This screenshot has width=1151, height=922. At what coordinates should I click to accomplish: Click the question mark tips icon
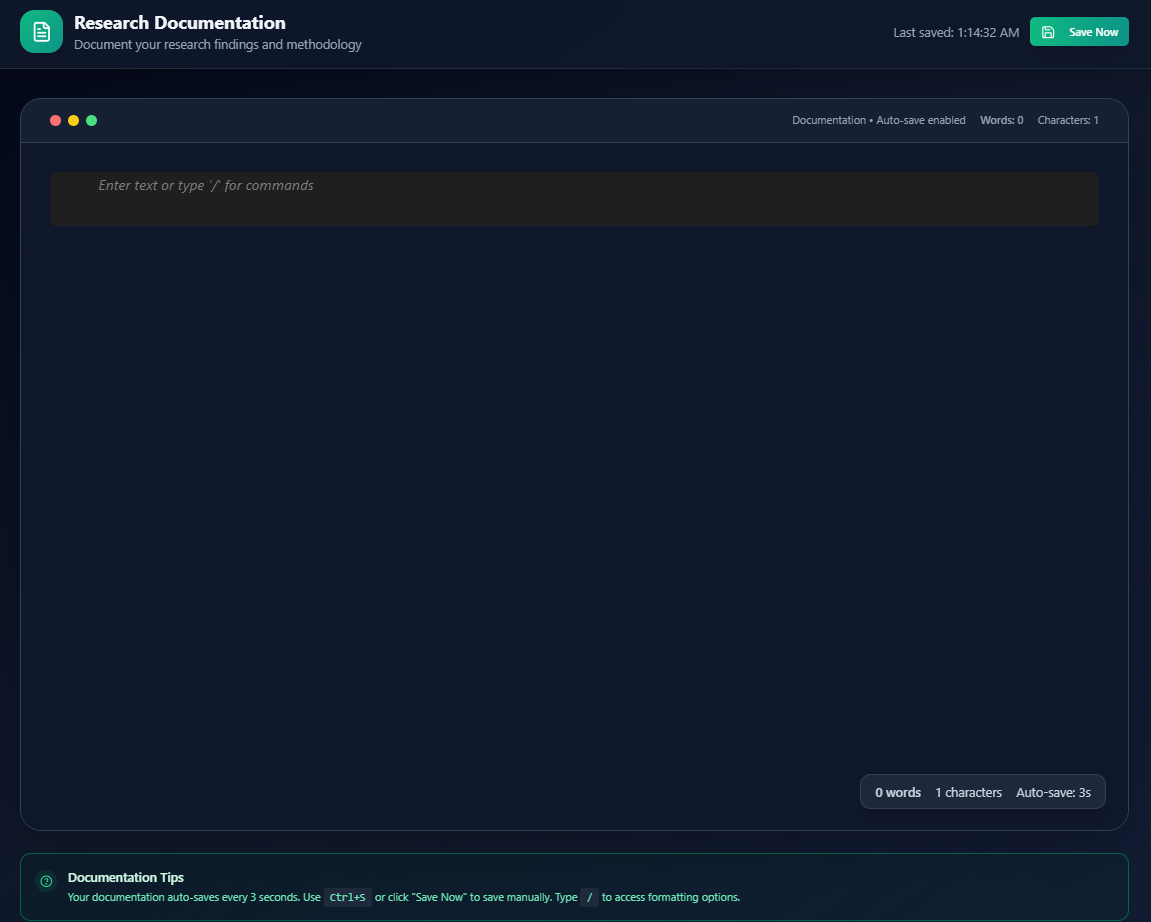coord(46,881)
